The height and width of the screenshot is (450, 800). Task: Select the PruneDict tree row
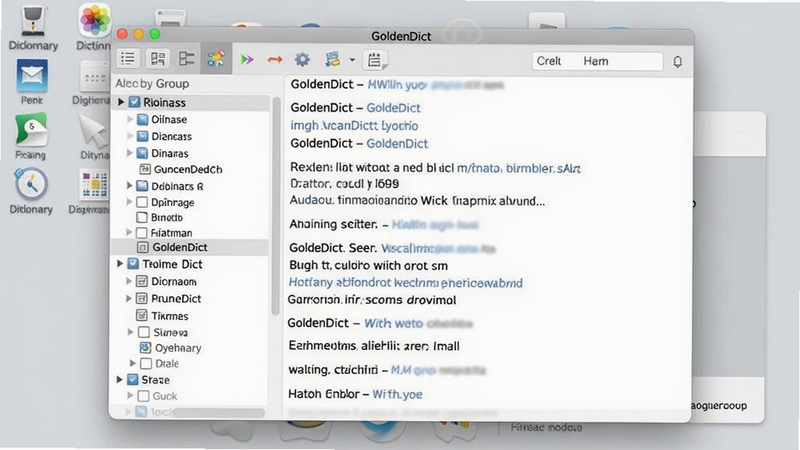(190, 298)
